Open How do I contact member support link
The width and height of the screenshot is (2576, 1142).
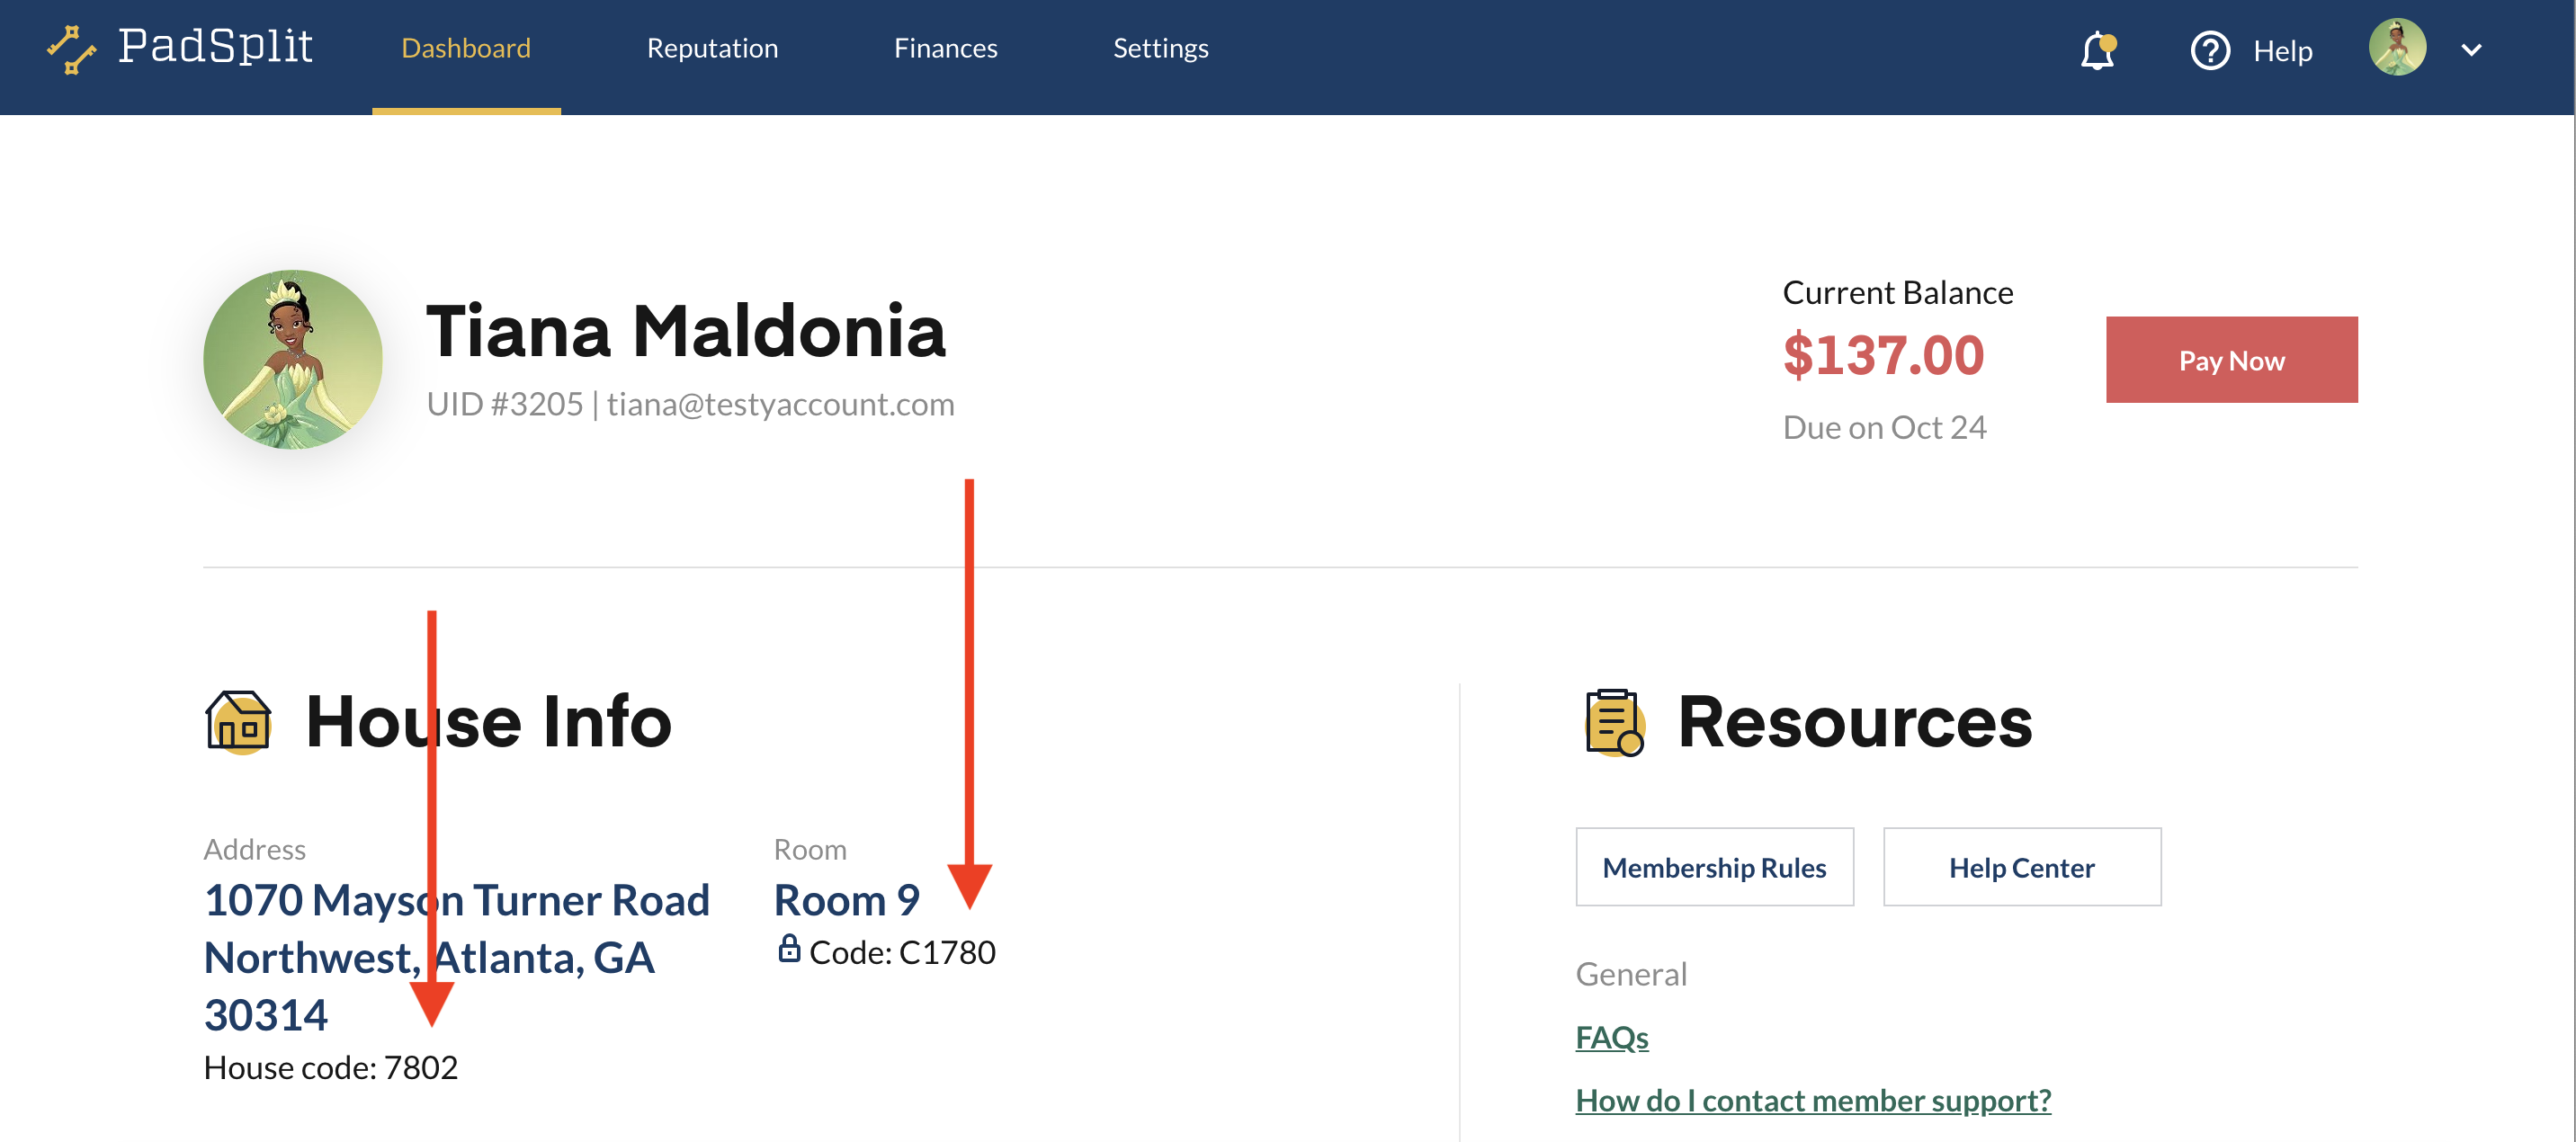[x=1813, y=1100]
